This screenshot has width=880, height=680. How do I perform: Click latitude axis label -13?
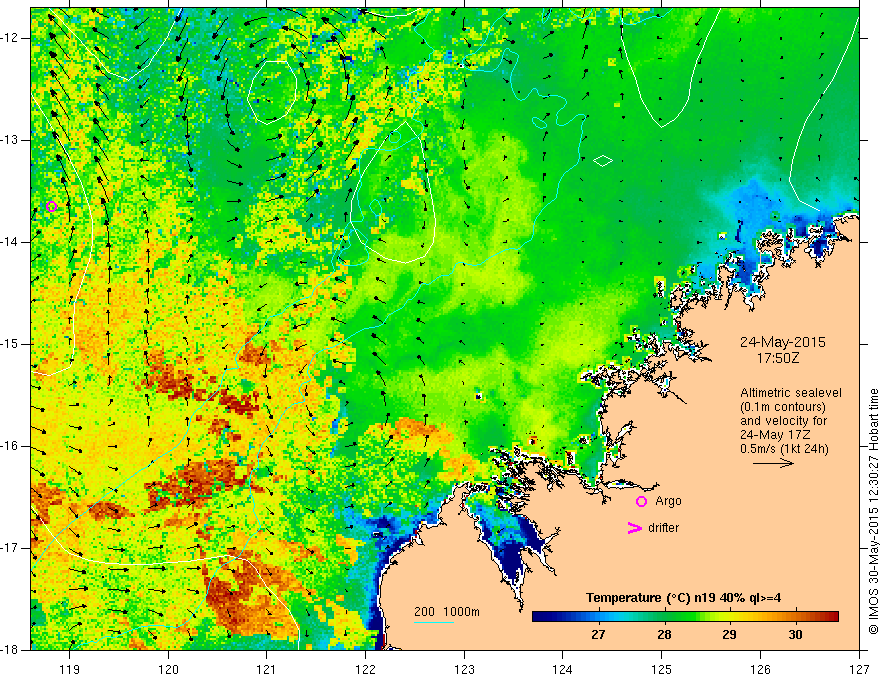tap(11, 140)
